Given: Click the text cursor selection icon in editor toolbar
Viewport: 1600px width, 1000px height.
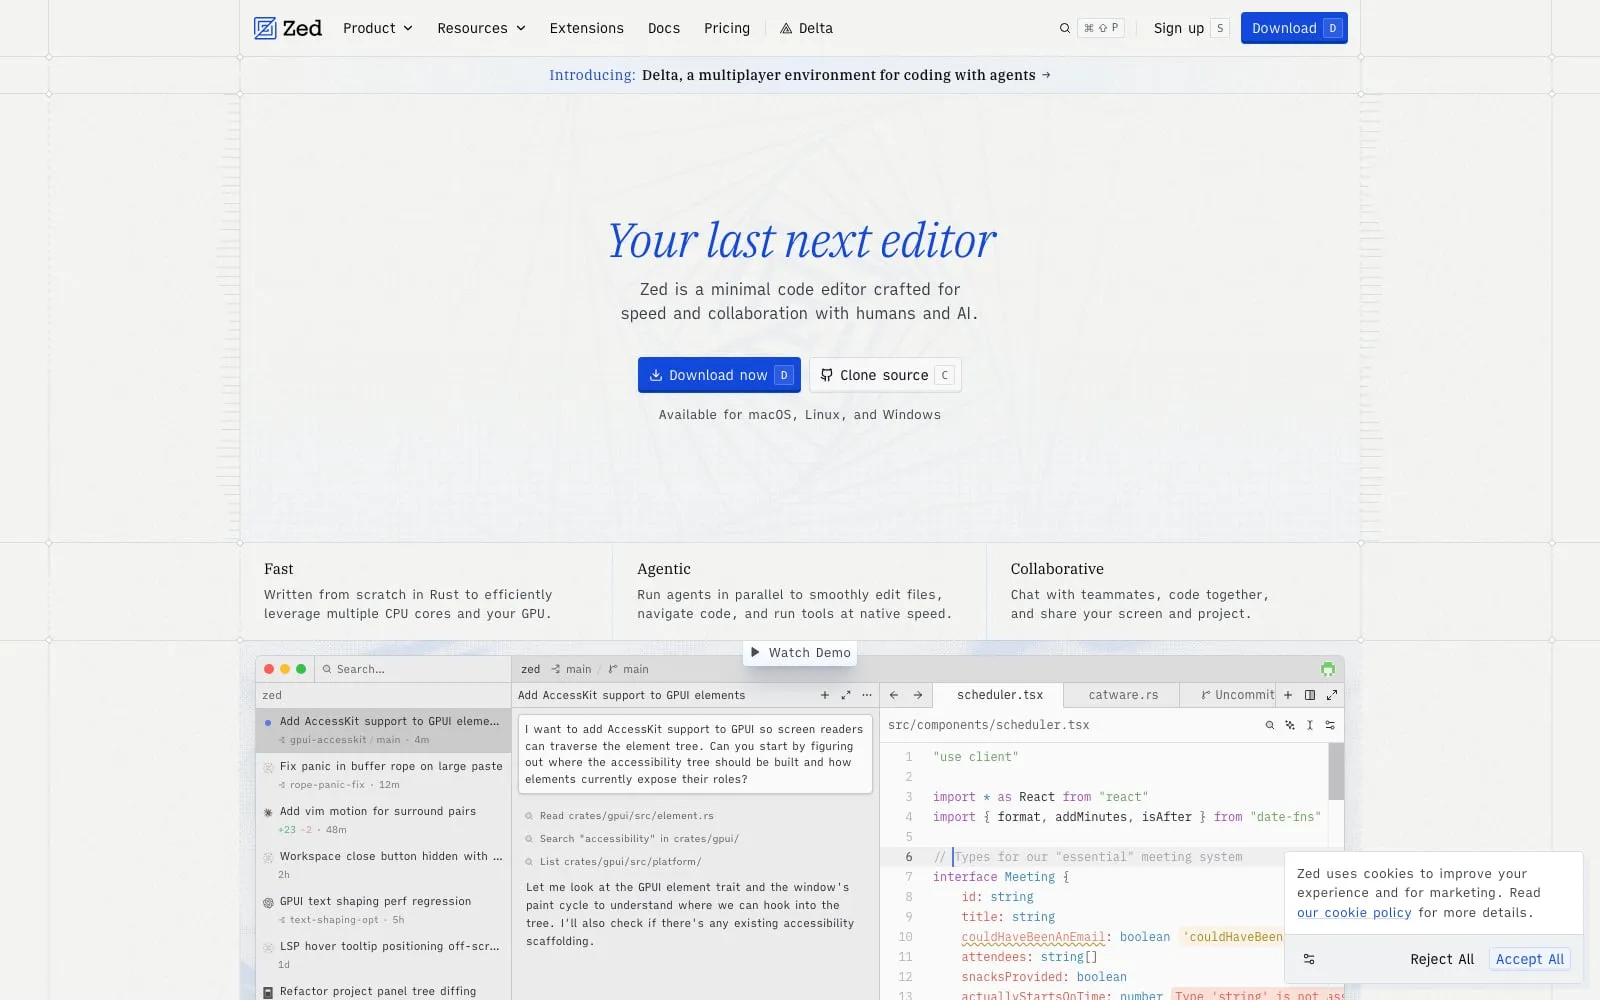Looking at the screenshot, I should [1310, 725].
